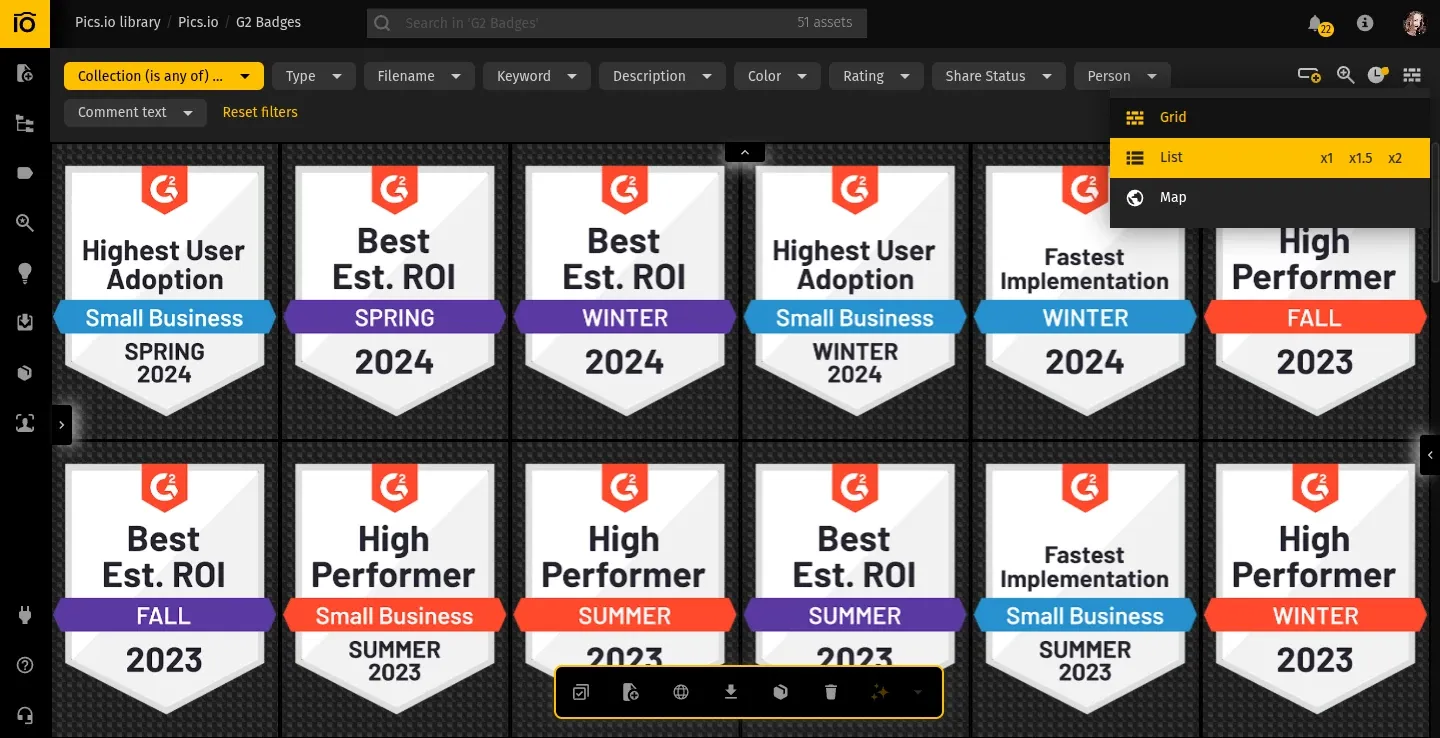Set list zoom level to x2

[1395, 157]
